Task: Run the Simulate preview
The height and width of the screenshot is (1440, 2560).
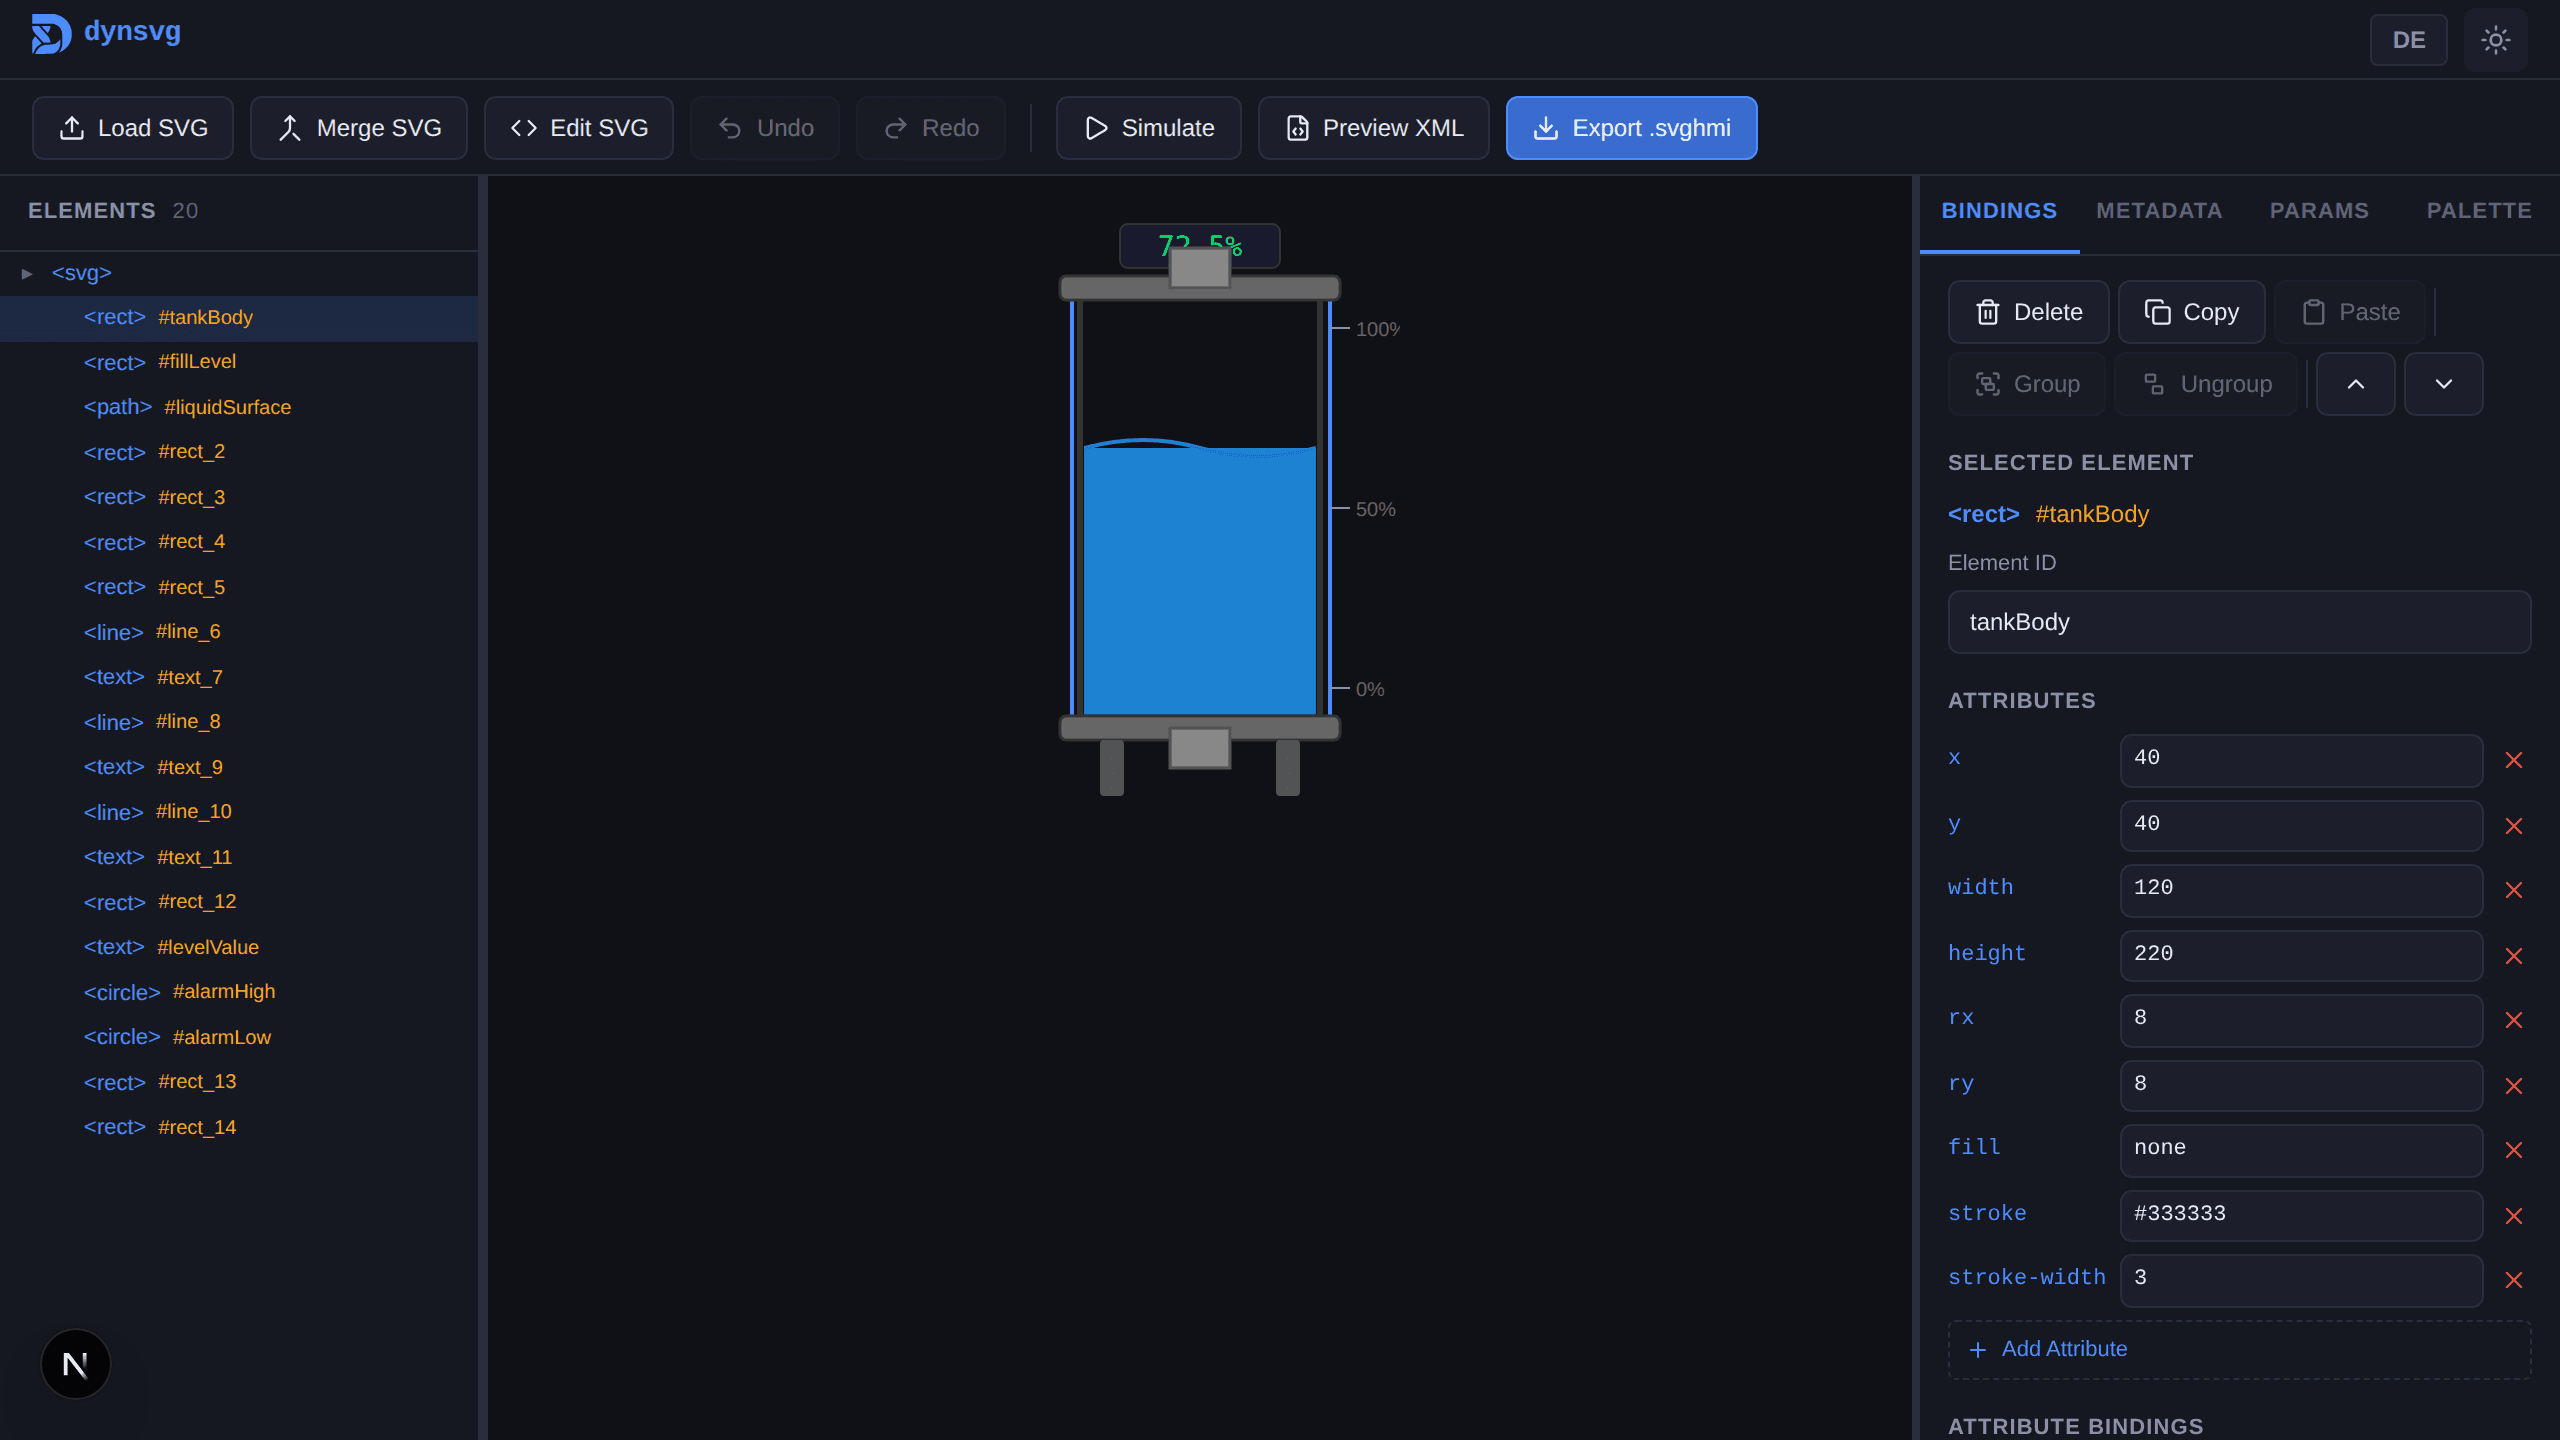Action: click(x=1147, y=127)
